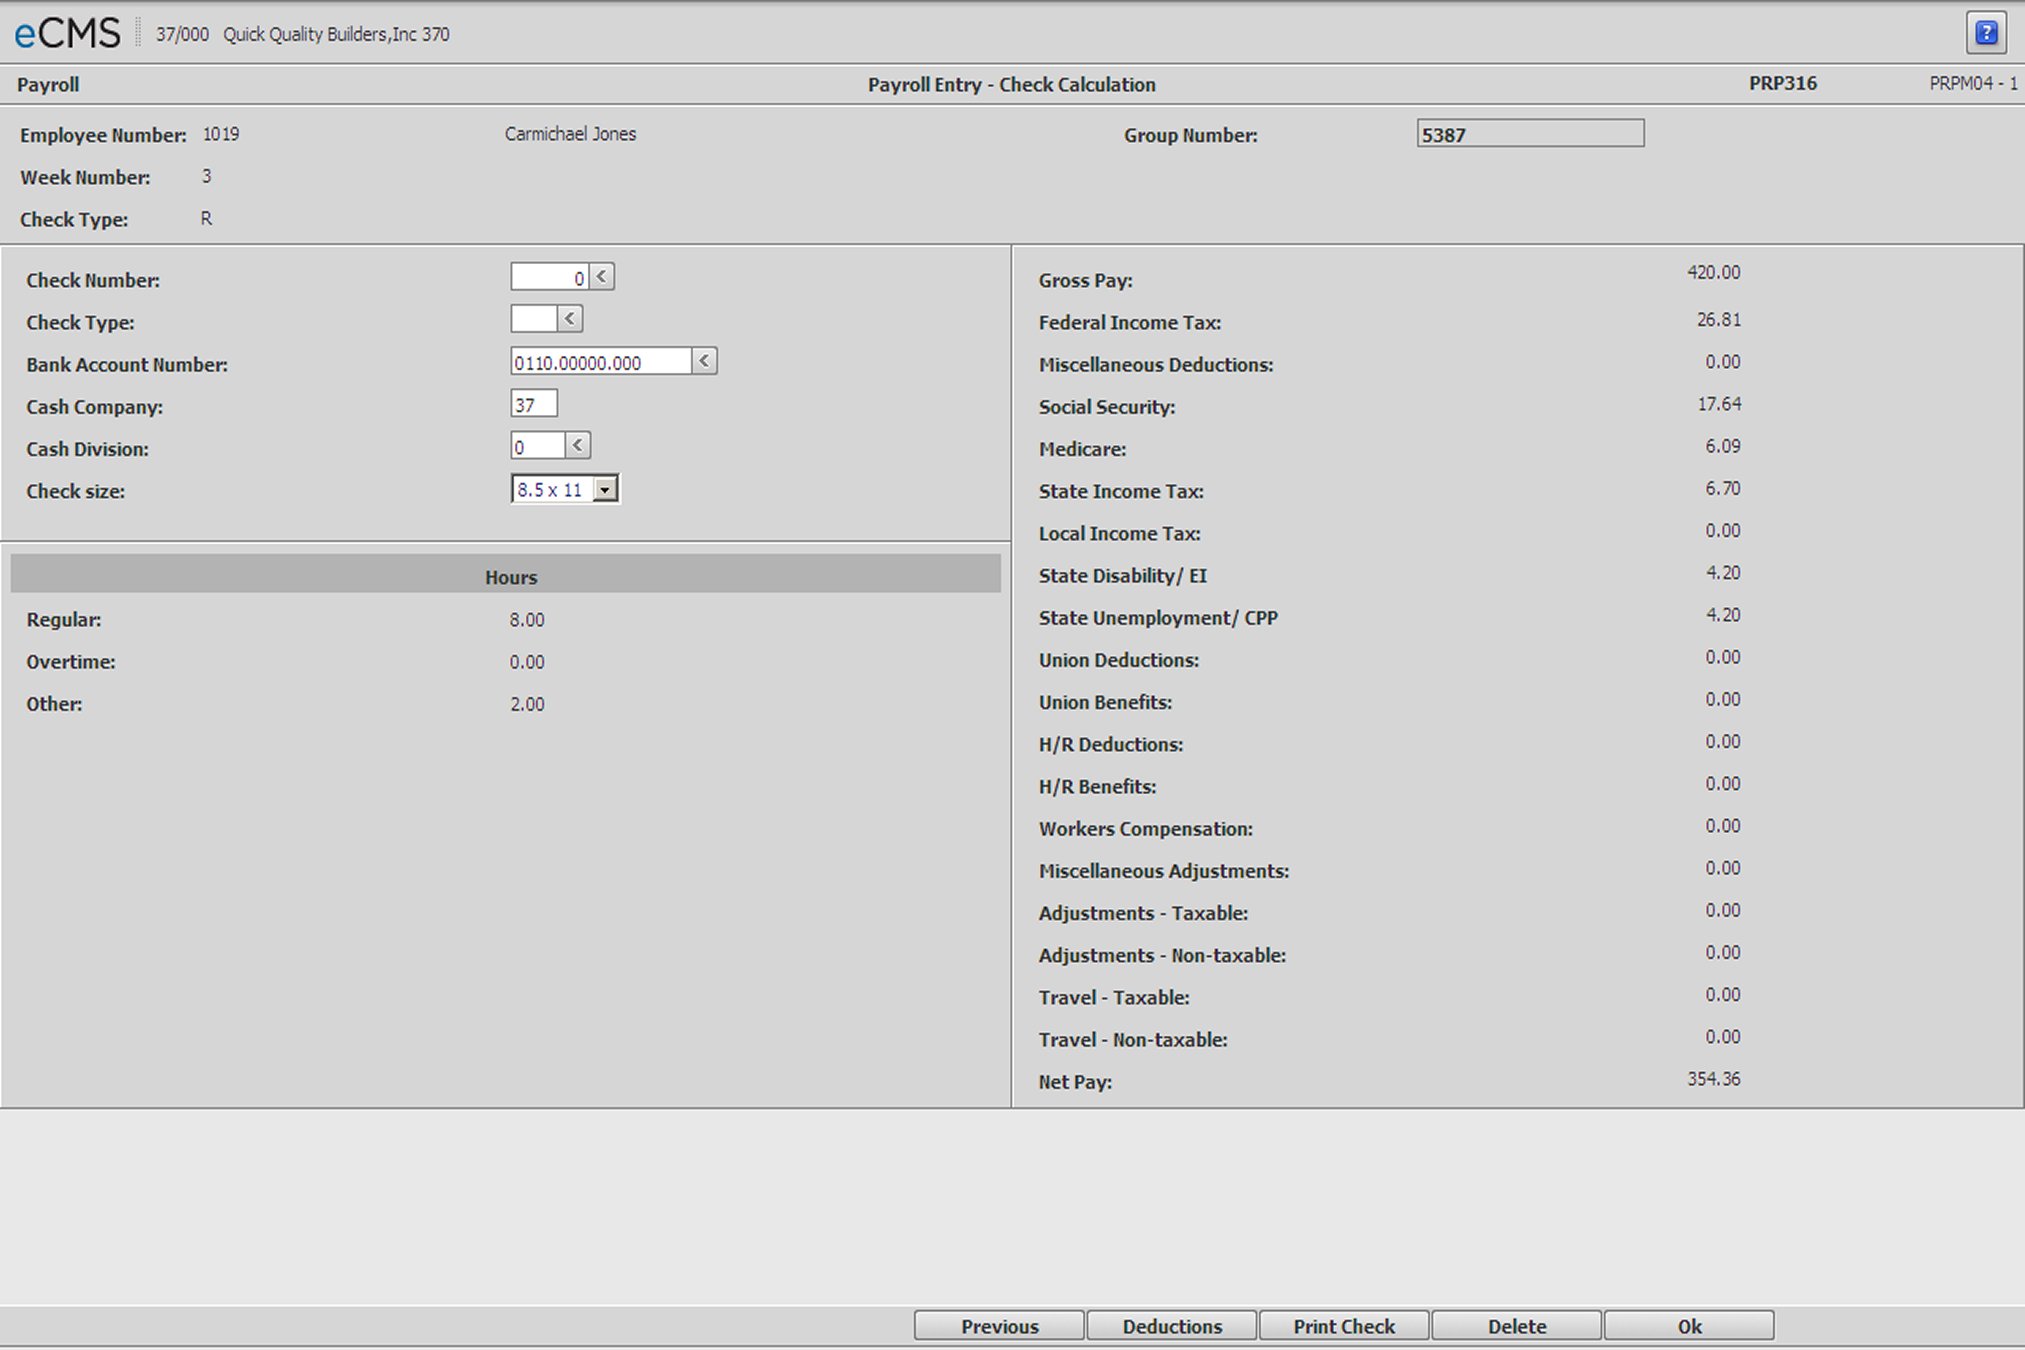Click the eCMS logo
The height and width of the screenshot is (1350, 2025).
click(67, 34)
